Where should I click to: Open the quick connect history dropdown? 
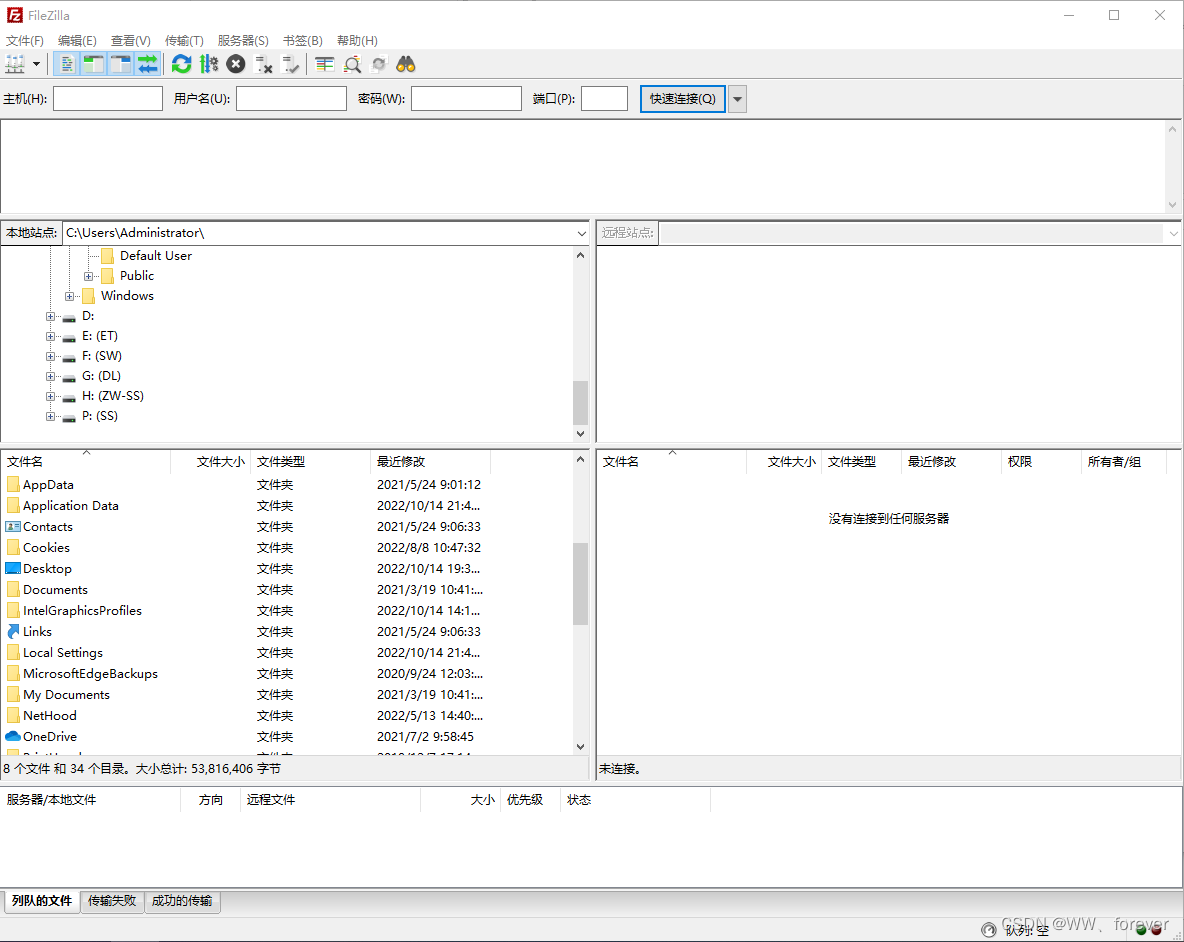738,99
